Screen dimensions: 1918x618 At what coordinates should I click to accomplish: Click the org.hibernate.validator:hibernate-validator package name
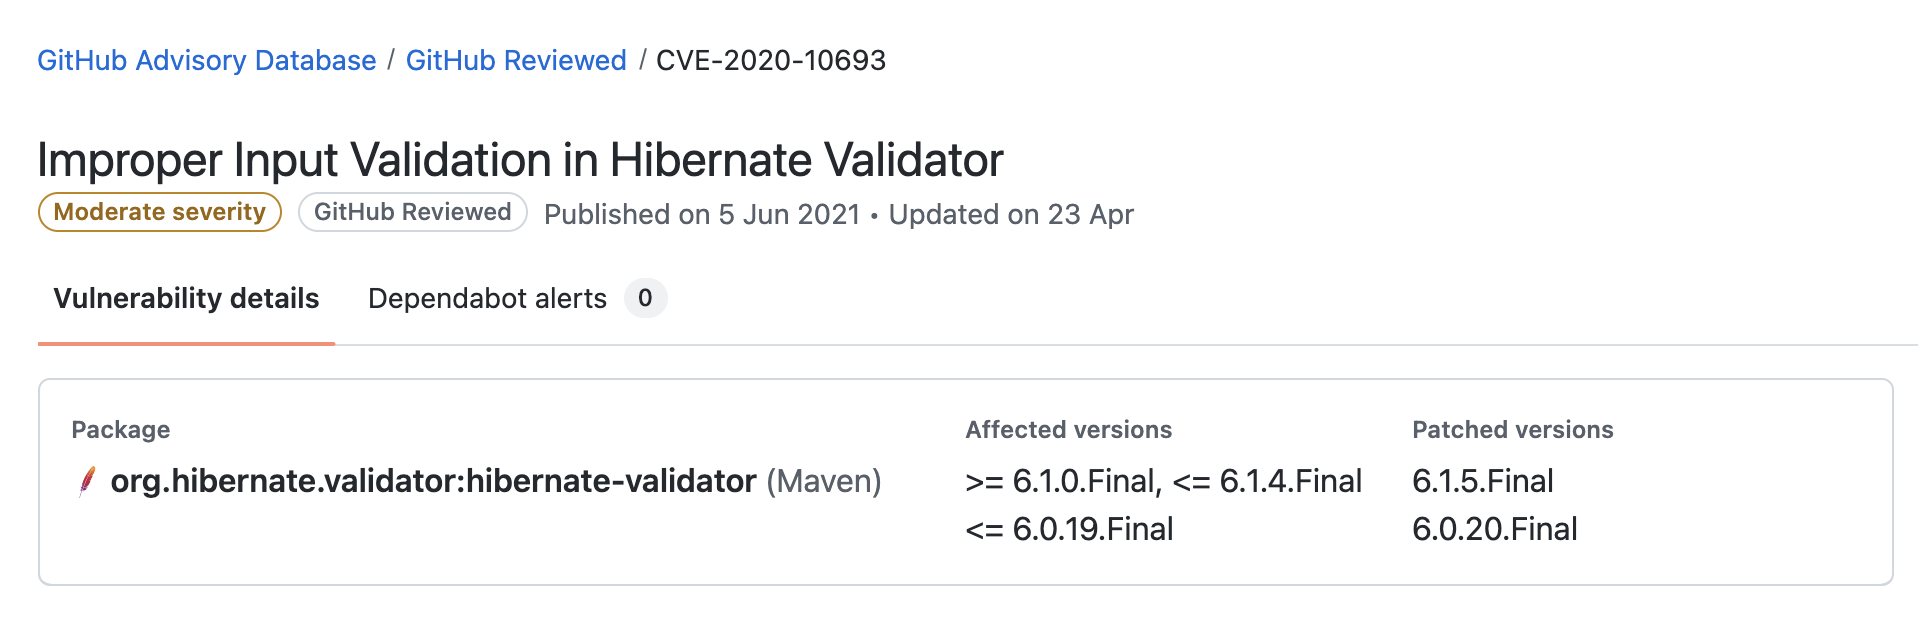[433, 481]
